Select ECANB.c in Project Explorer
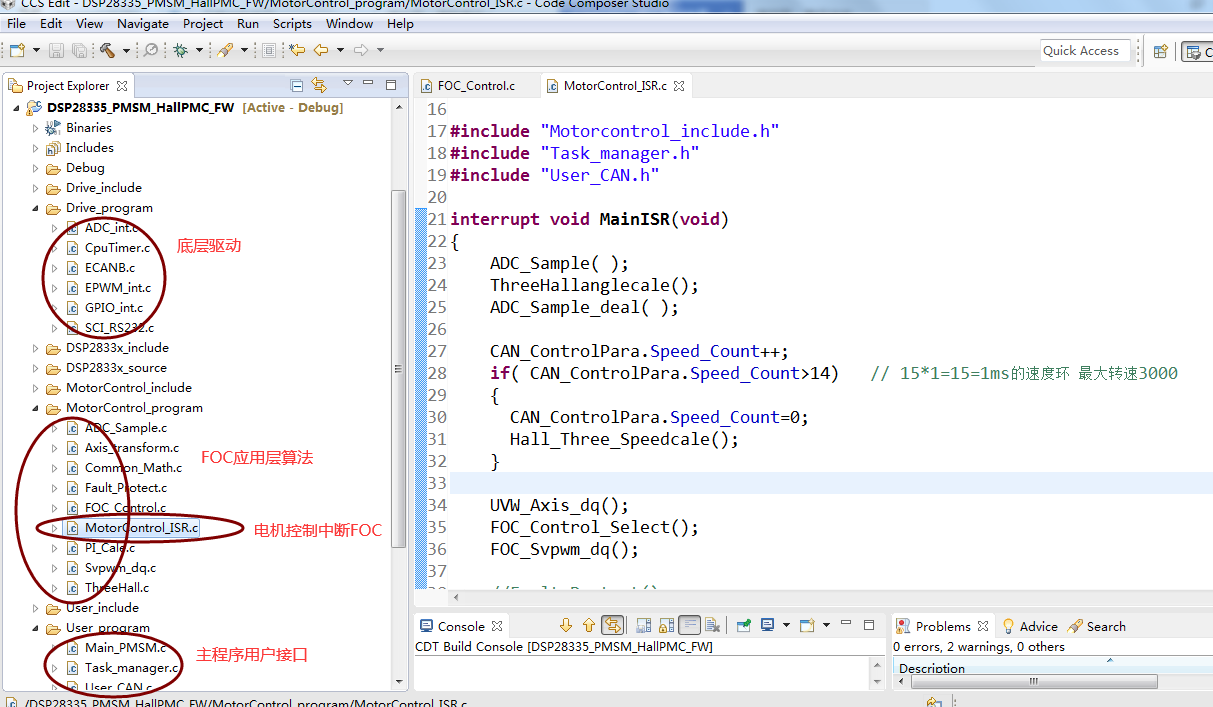Viewport: 1213px width, 707px height. tap(109, 268)
